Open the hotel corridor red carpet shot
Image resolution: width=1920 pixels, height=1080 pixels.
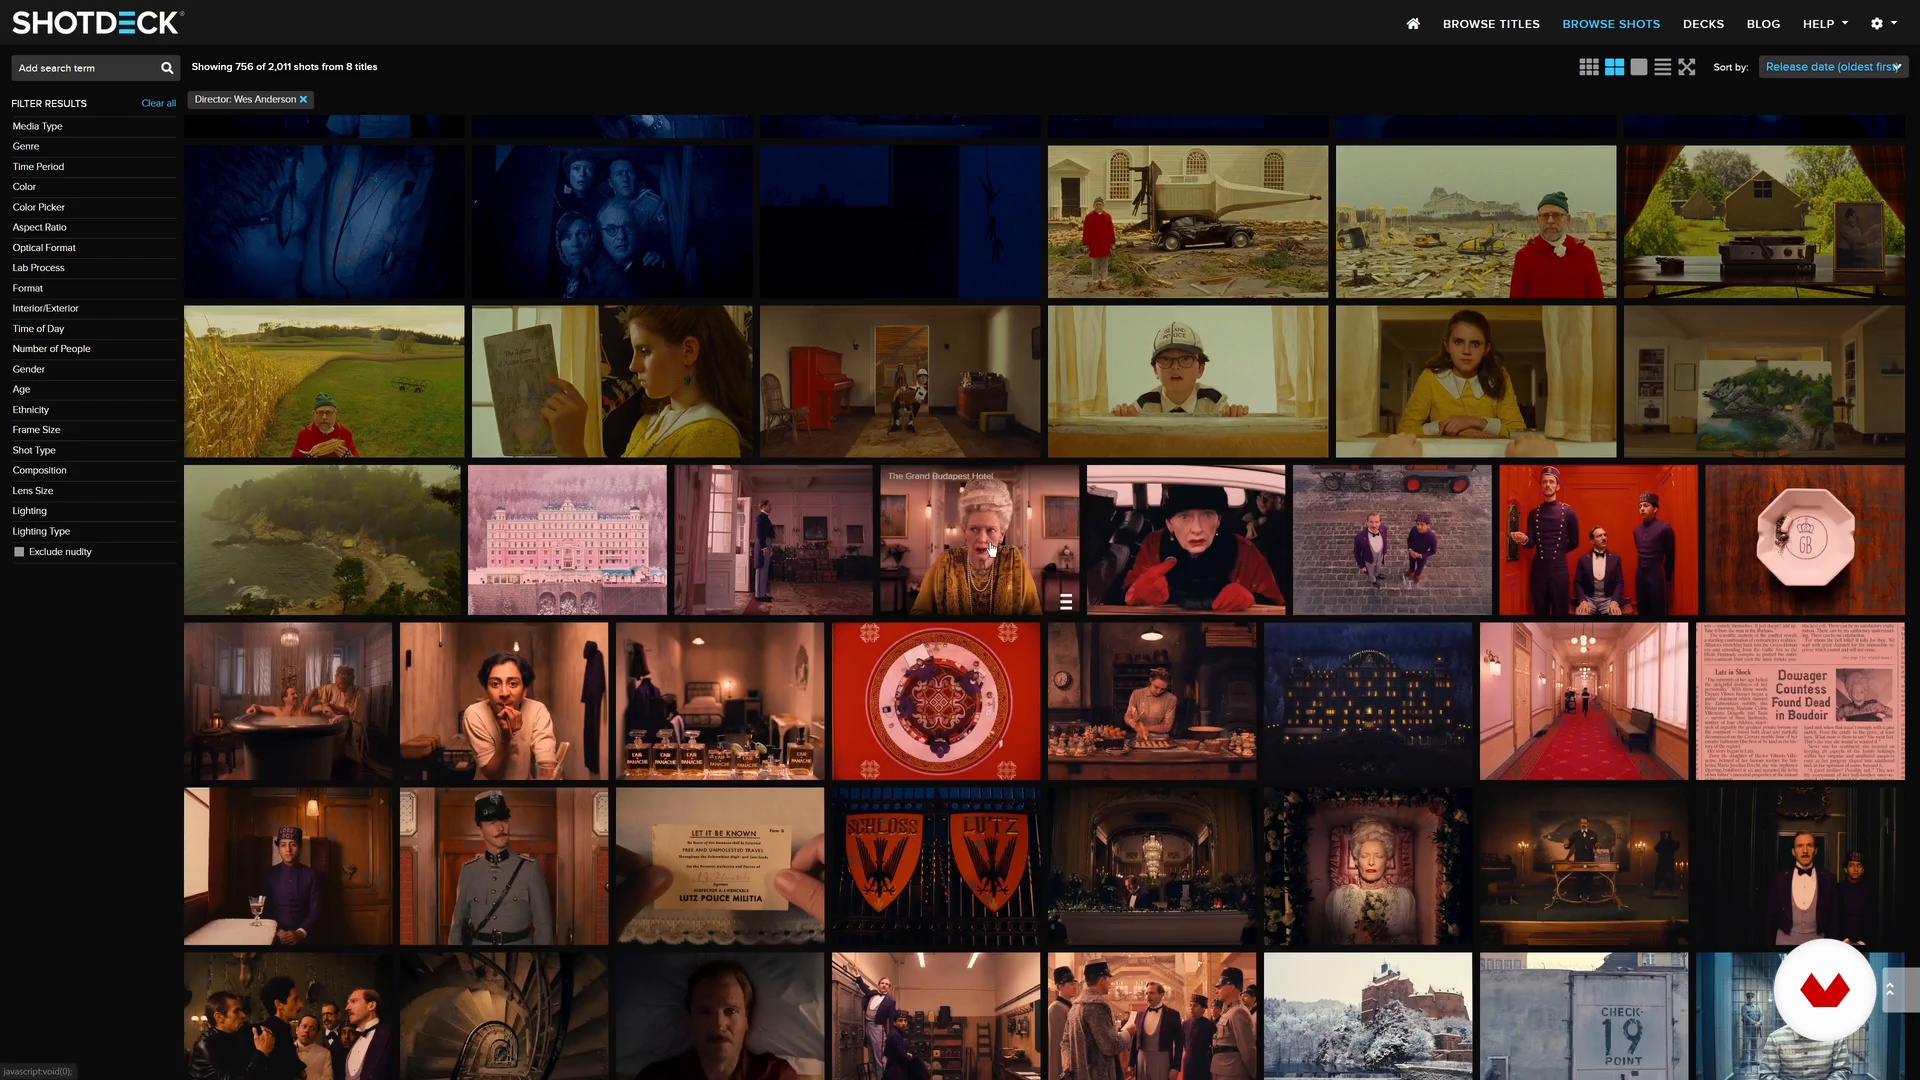pyautogui.click(x=1584, y=701)
